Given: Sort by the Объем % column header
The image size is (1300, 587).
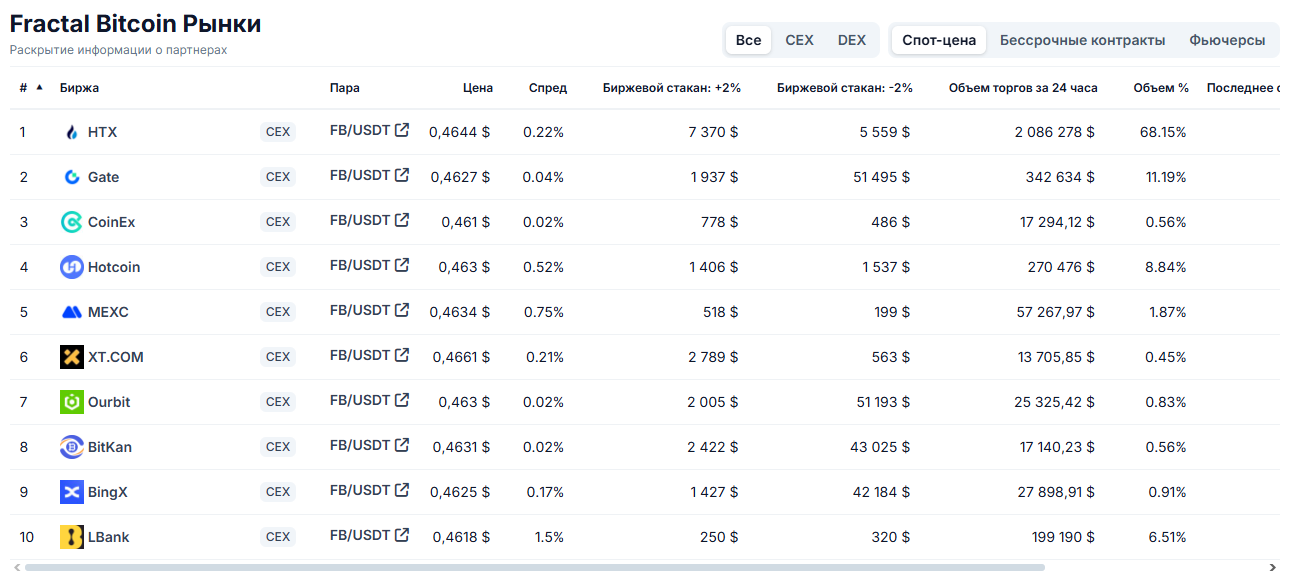Looking at the screenshot, I should point(1161,88).
